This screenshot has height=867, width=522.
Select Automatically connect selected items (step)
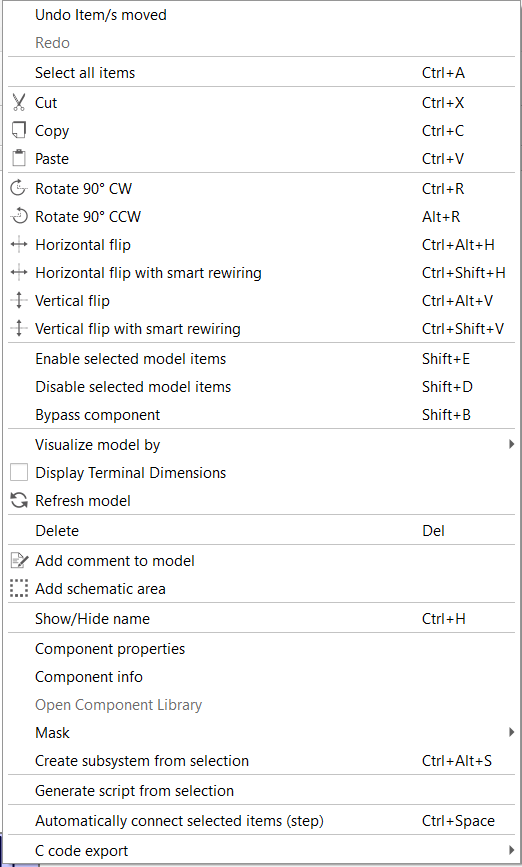(x=262, y=821)
